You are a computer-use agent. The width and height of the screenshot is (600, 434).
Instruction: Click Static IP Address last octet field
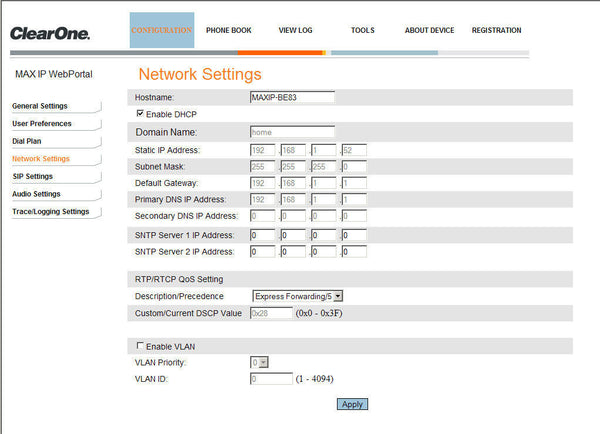click(x=354, y=150)
